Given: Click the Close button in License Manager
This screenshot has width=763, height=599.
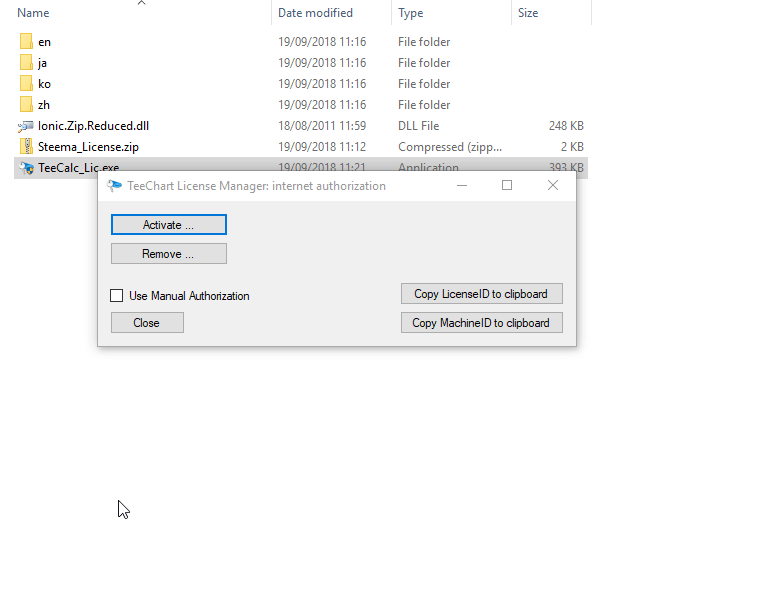Looking at the screenshot, I should tap(147, 323).
